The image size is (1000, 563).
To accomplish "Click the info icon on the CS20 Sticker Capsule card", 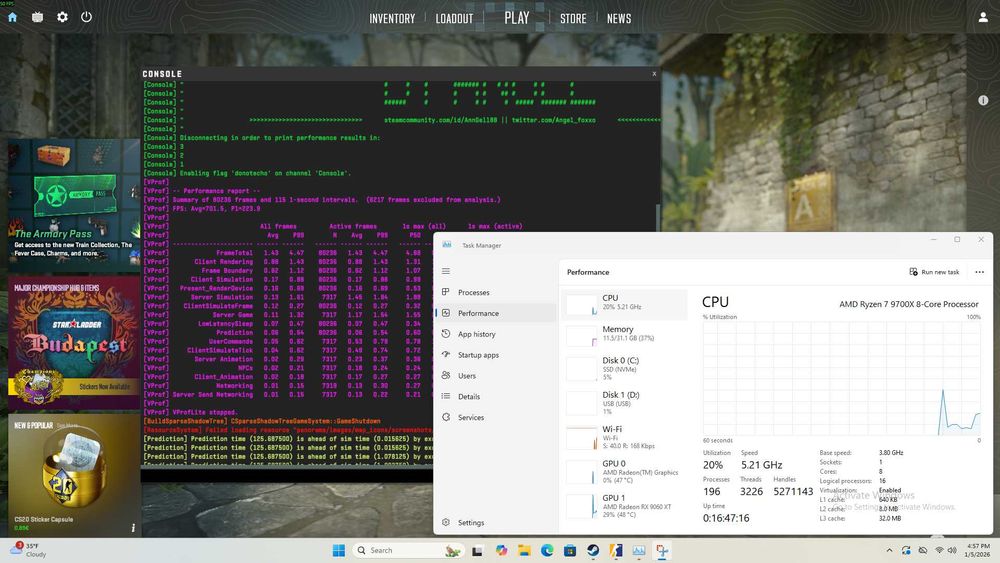I will (x=133, y=527).
